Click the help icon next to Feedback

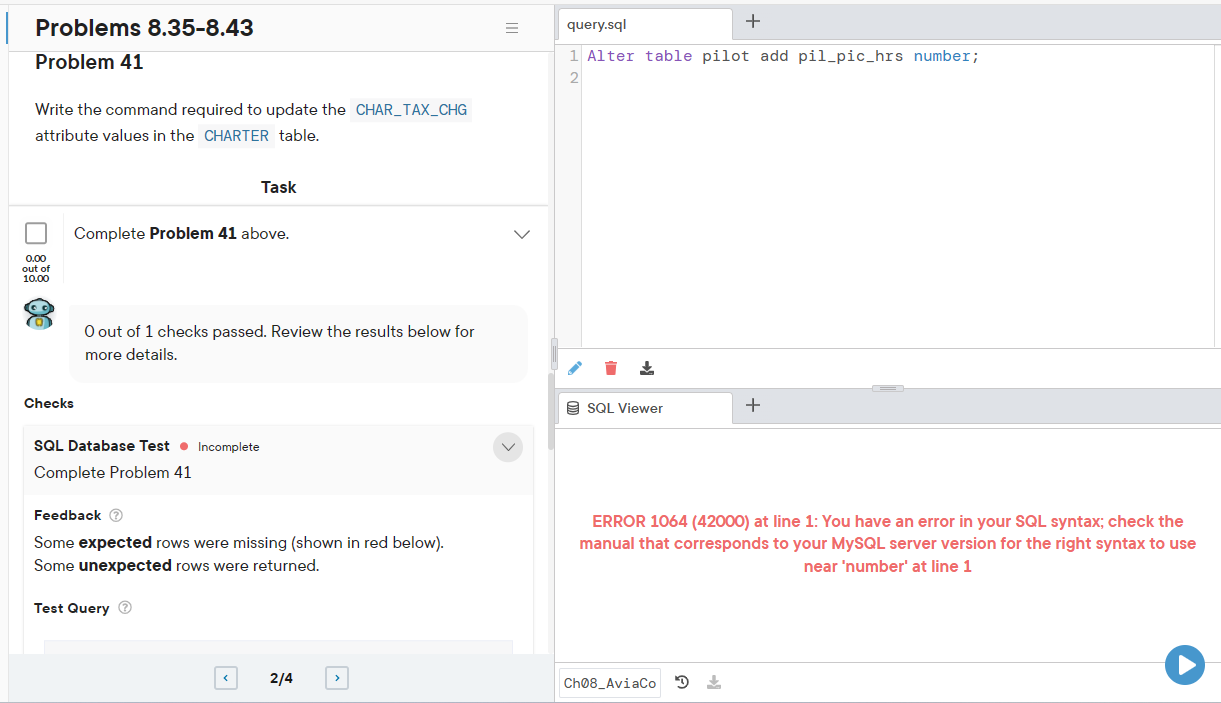point(116,515)
